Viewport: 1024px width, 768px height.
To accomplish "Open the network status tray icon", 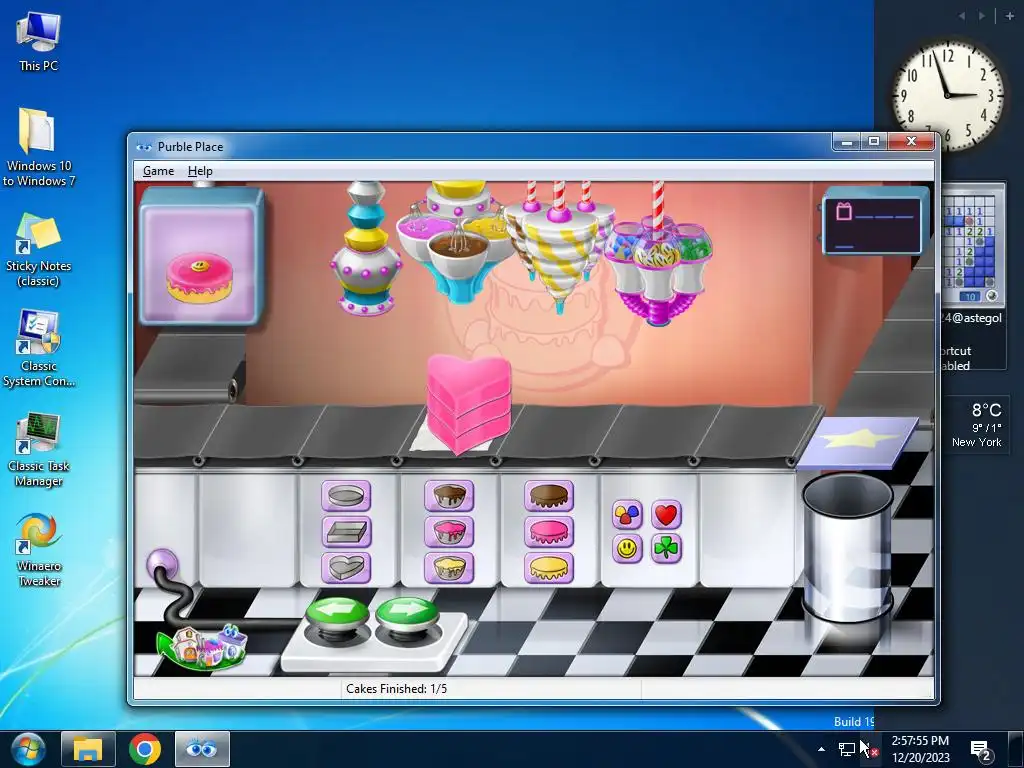I will [847, 749].
